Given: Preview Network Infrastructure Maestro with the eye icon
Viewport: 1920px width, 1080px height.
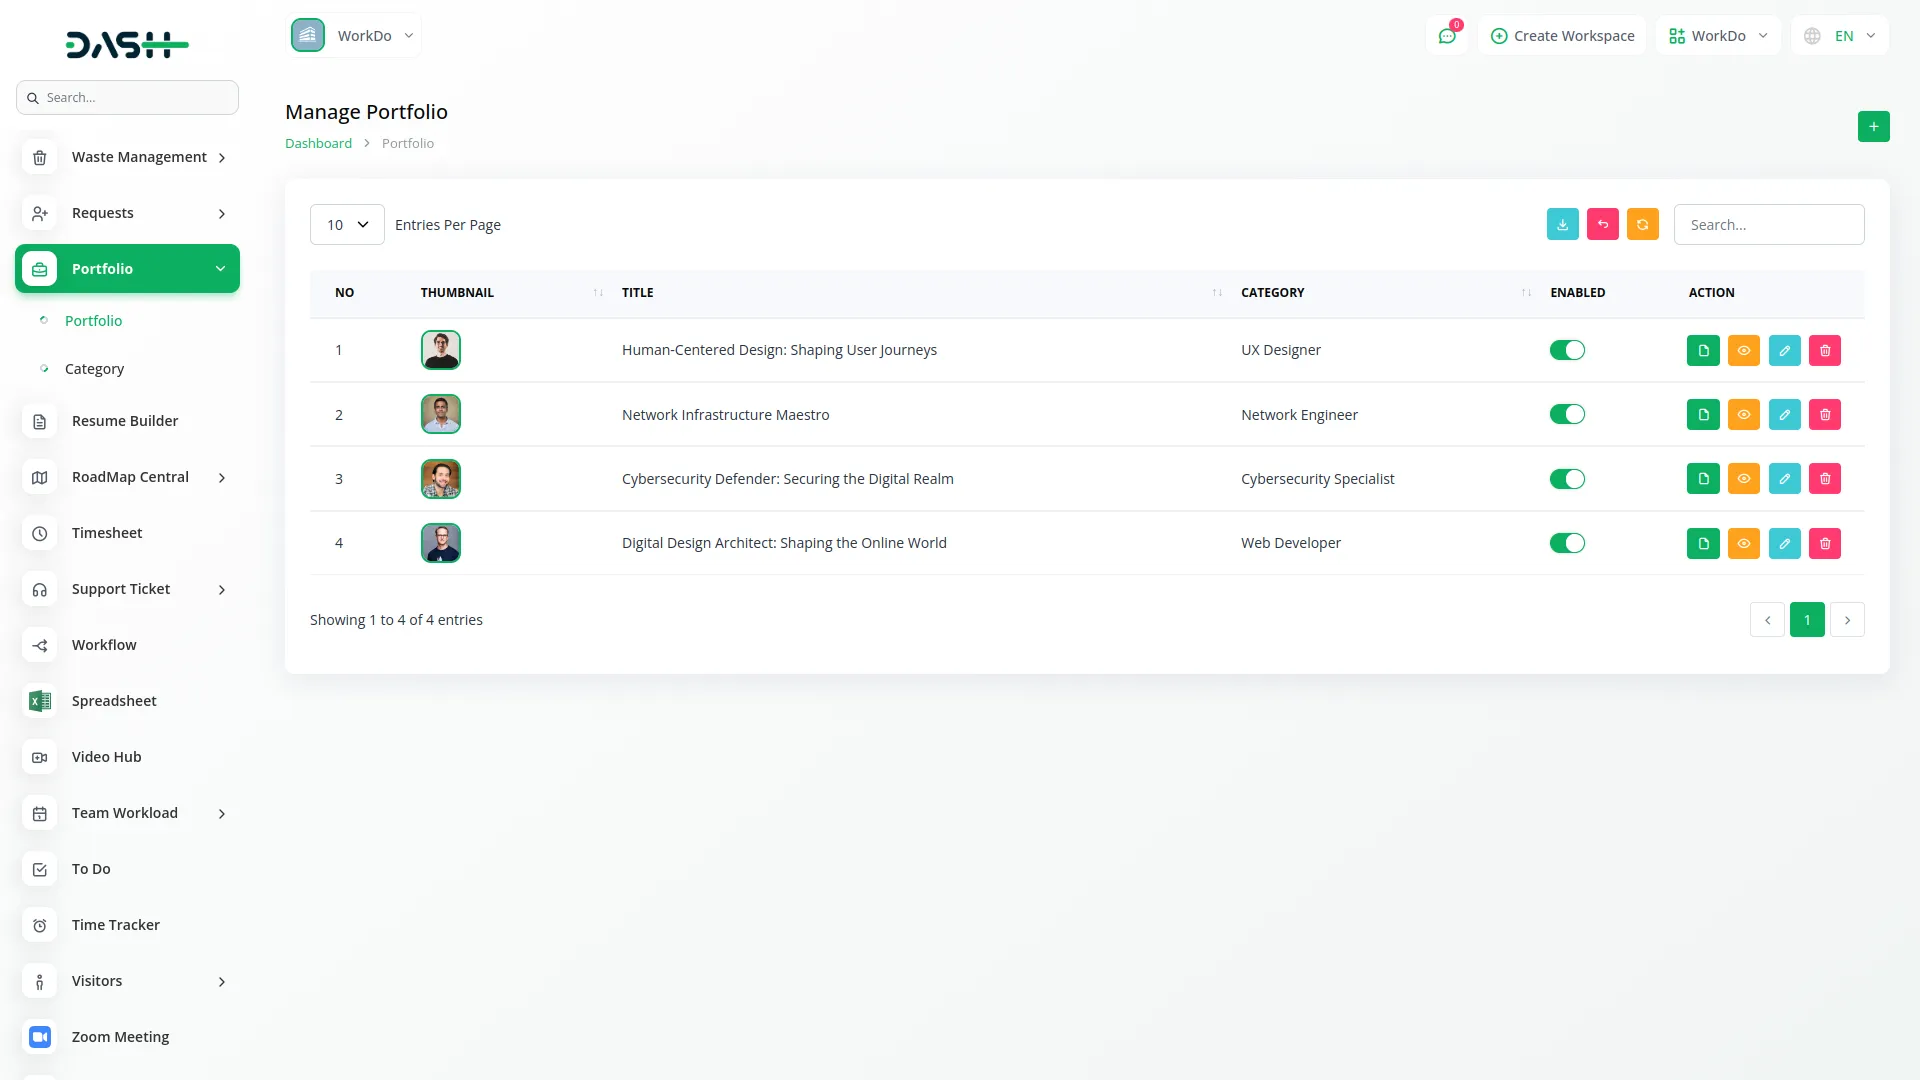Looking at the screenshot, I should pyautogui.click(x=1744, y=414).
